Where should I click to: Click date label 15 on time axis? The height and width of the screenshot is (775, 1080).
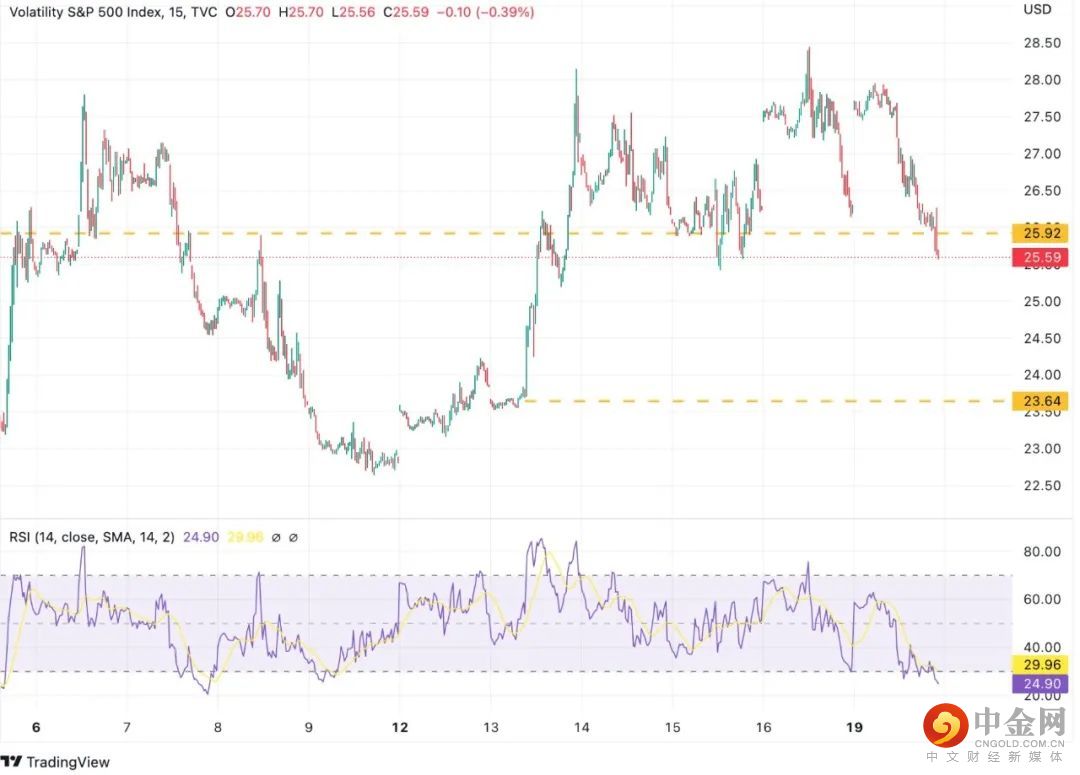tap(672, 727)
